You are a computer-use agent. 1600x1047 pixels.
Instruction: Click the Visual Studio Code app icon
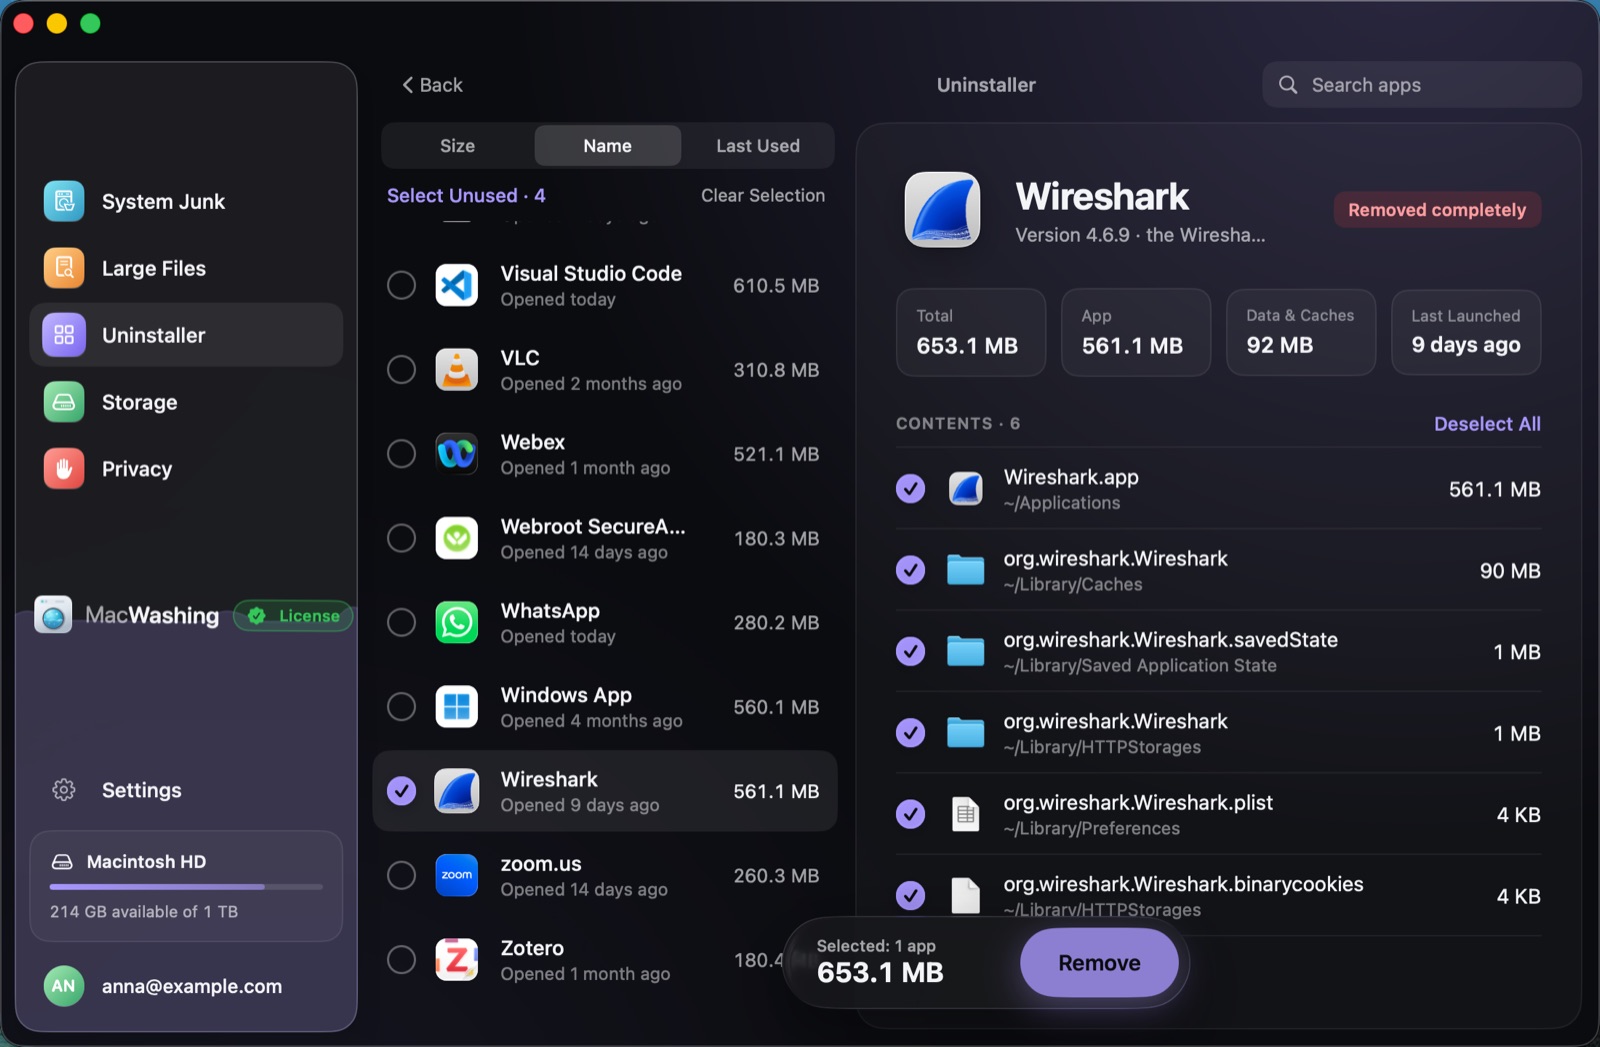click(x=457, y=286)
